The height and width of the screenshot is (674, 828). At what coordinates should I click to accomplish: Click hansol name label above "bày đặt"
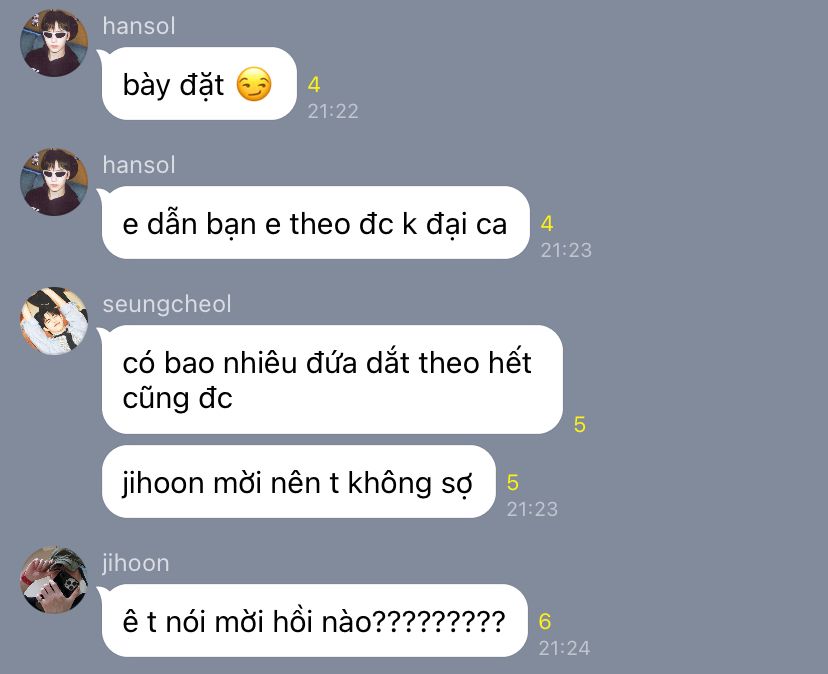[x=139, y=26]
